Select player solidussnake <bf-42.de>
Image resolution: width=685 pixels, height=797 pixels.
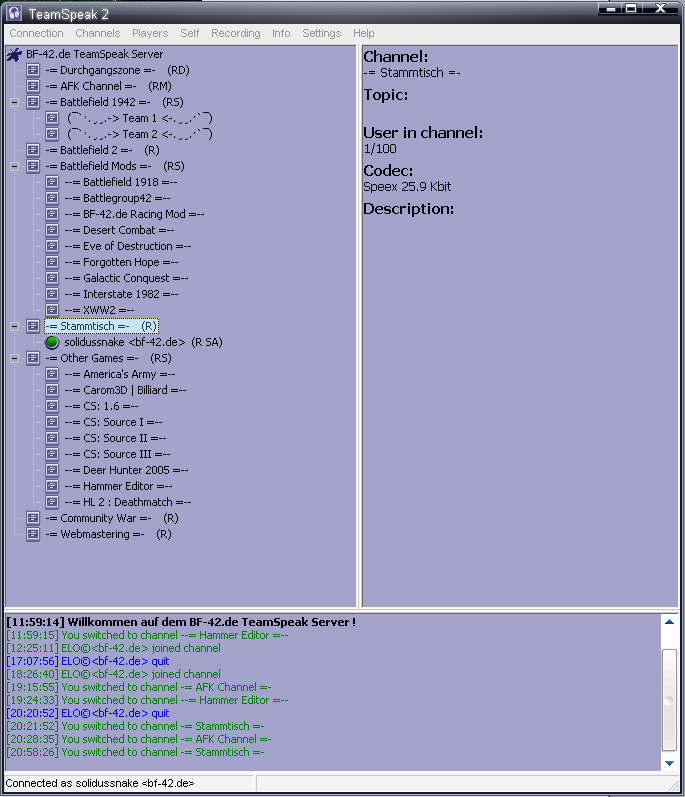[143, 342]
